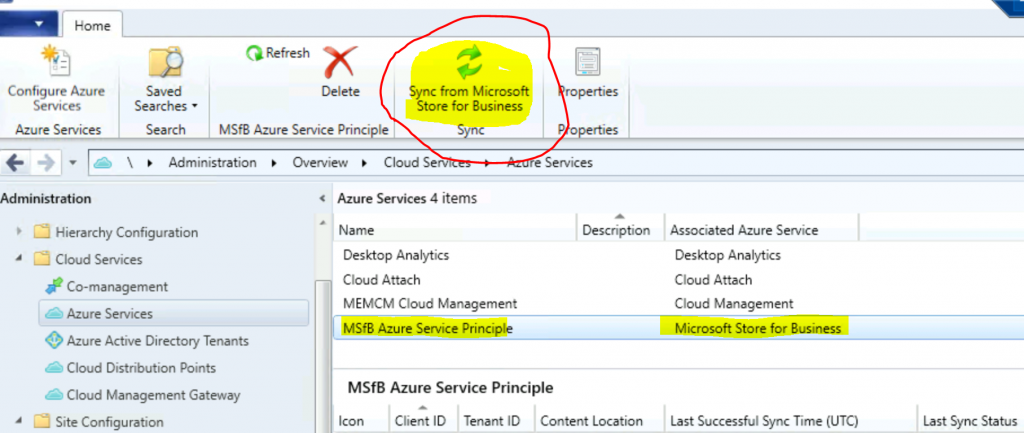Select Cloud Management Gateway node

pos(143,395)
